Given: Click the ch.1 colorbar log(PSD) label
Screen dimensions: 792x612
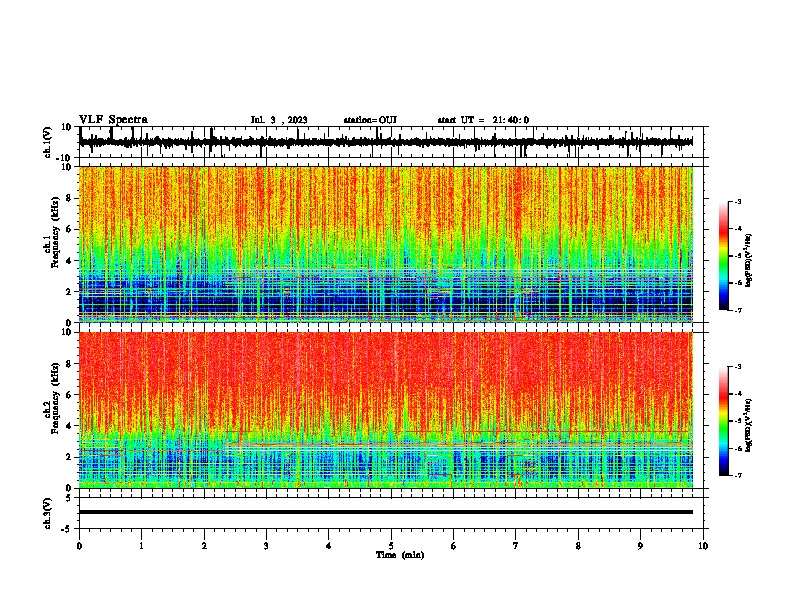Looking at the screenshot, I should point(748,261).
